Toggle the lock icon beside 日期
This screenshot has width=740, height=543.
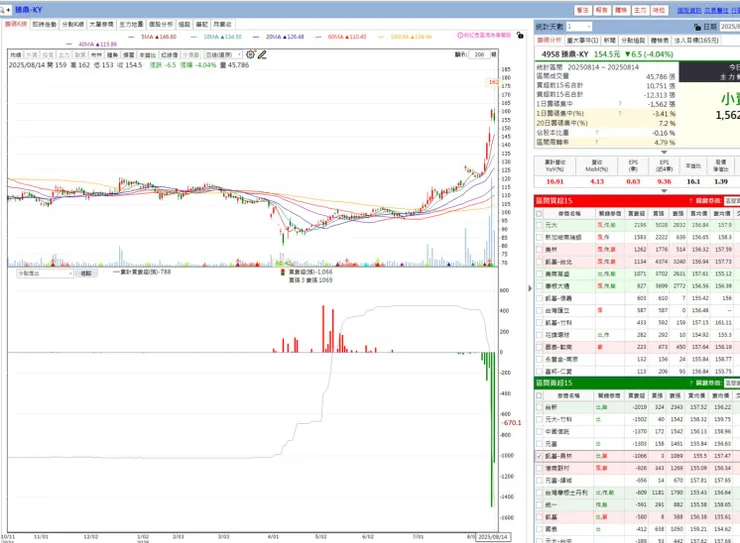point(698,27)
